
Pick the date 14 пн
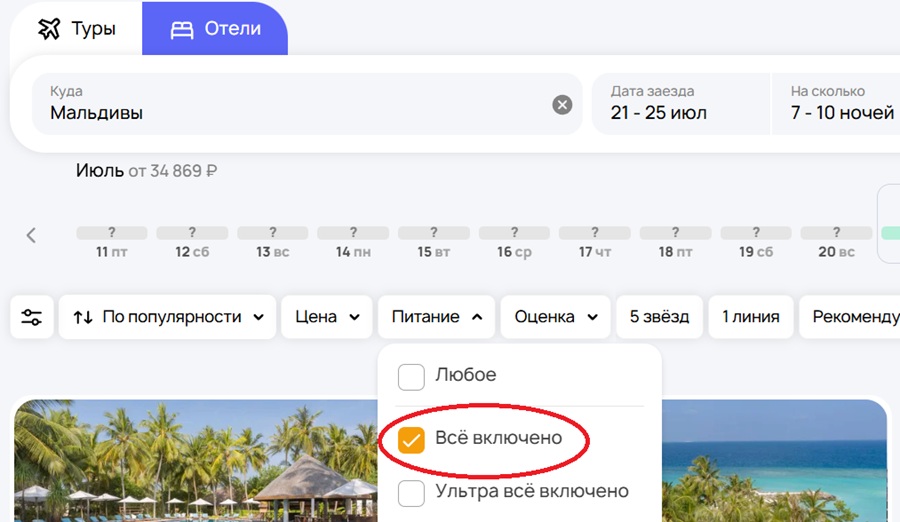click(353, 242)
